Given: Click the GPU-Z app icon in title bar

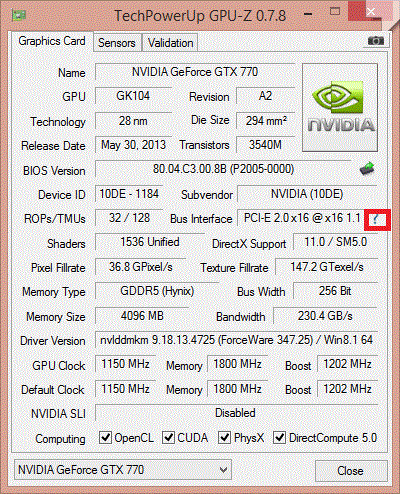Looking at the screenshot, I should [19, 15].
